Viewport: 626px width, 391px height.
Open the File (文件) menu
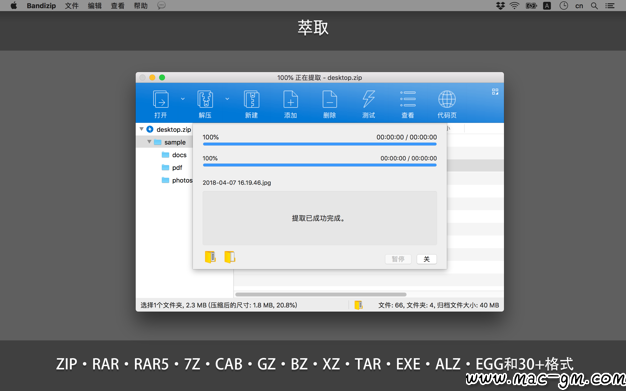pyautogui.click(x=71, y=6)
